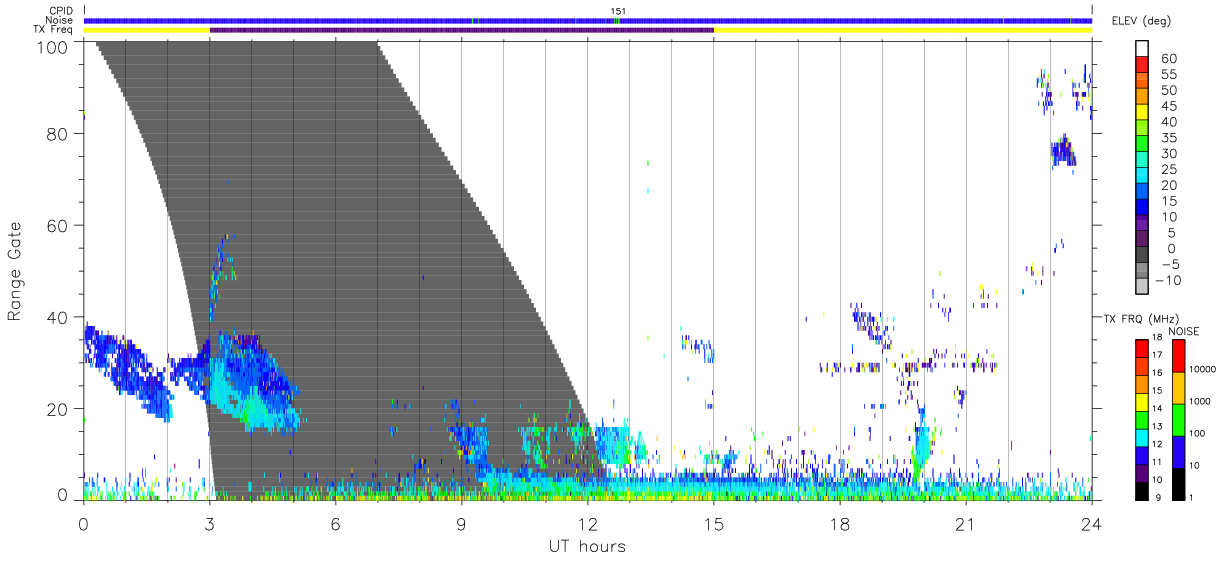Click the 40 tick label on the Range Gate axis

click(x=57, y=317)
